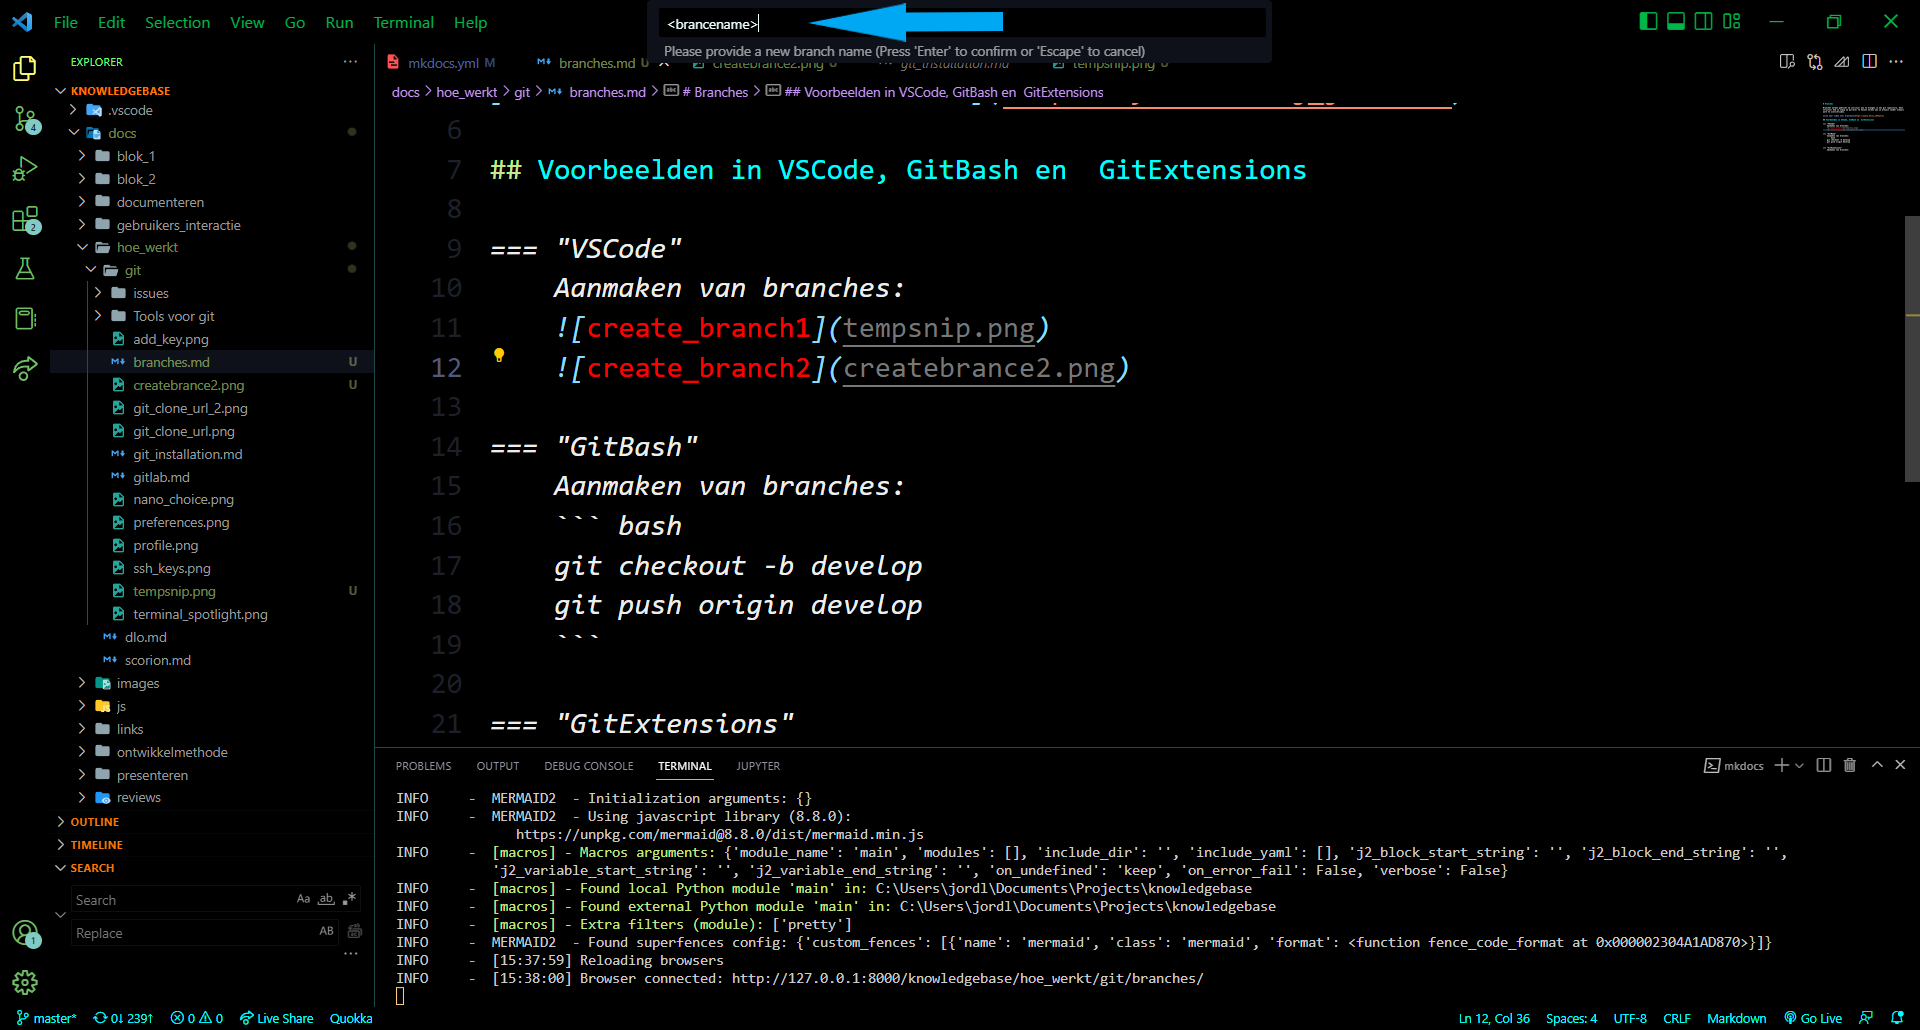Click the triangular ruler editor action icon
Viewport: 1920px width, 1030px height.
(1842, 62)
